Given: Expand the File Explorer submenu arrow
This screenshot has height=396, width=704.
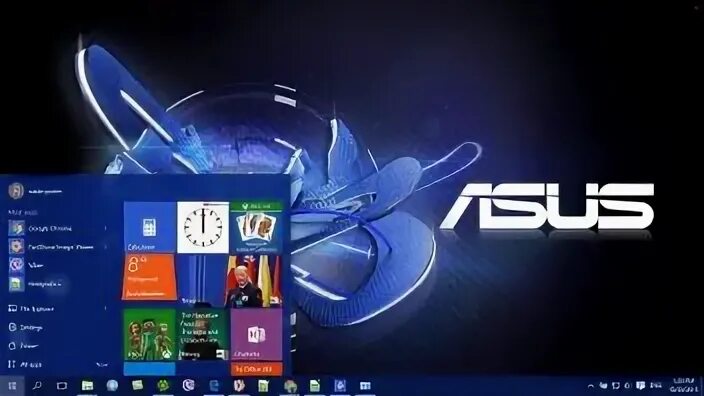Looking at the screenshot, I should [x=106, y=308].
